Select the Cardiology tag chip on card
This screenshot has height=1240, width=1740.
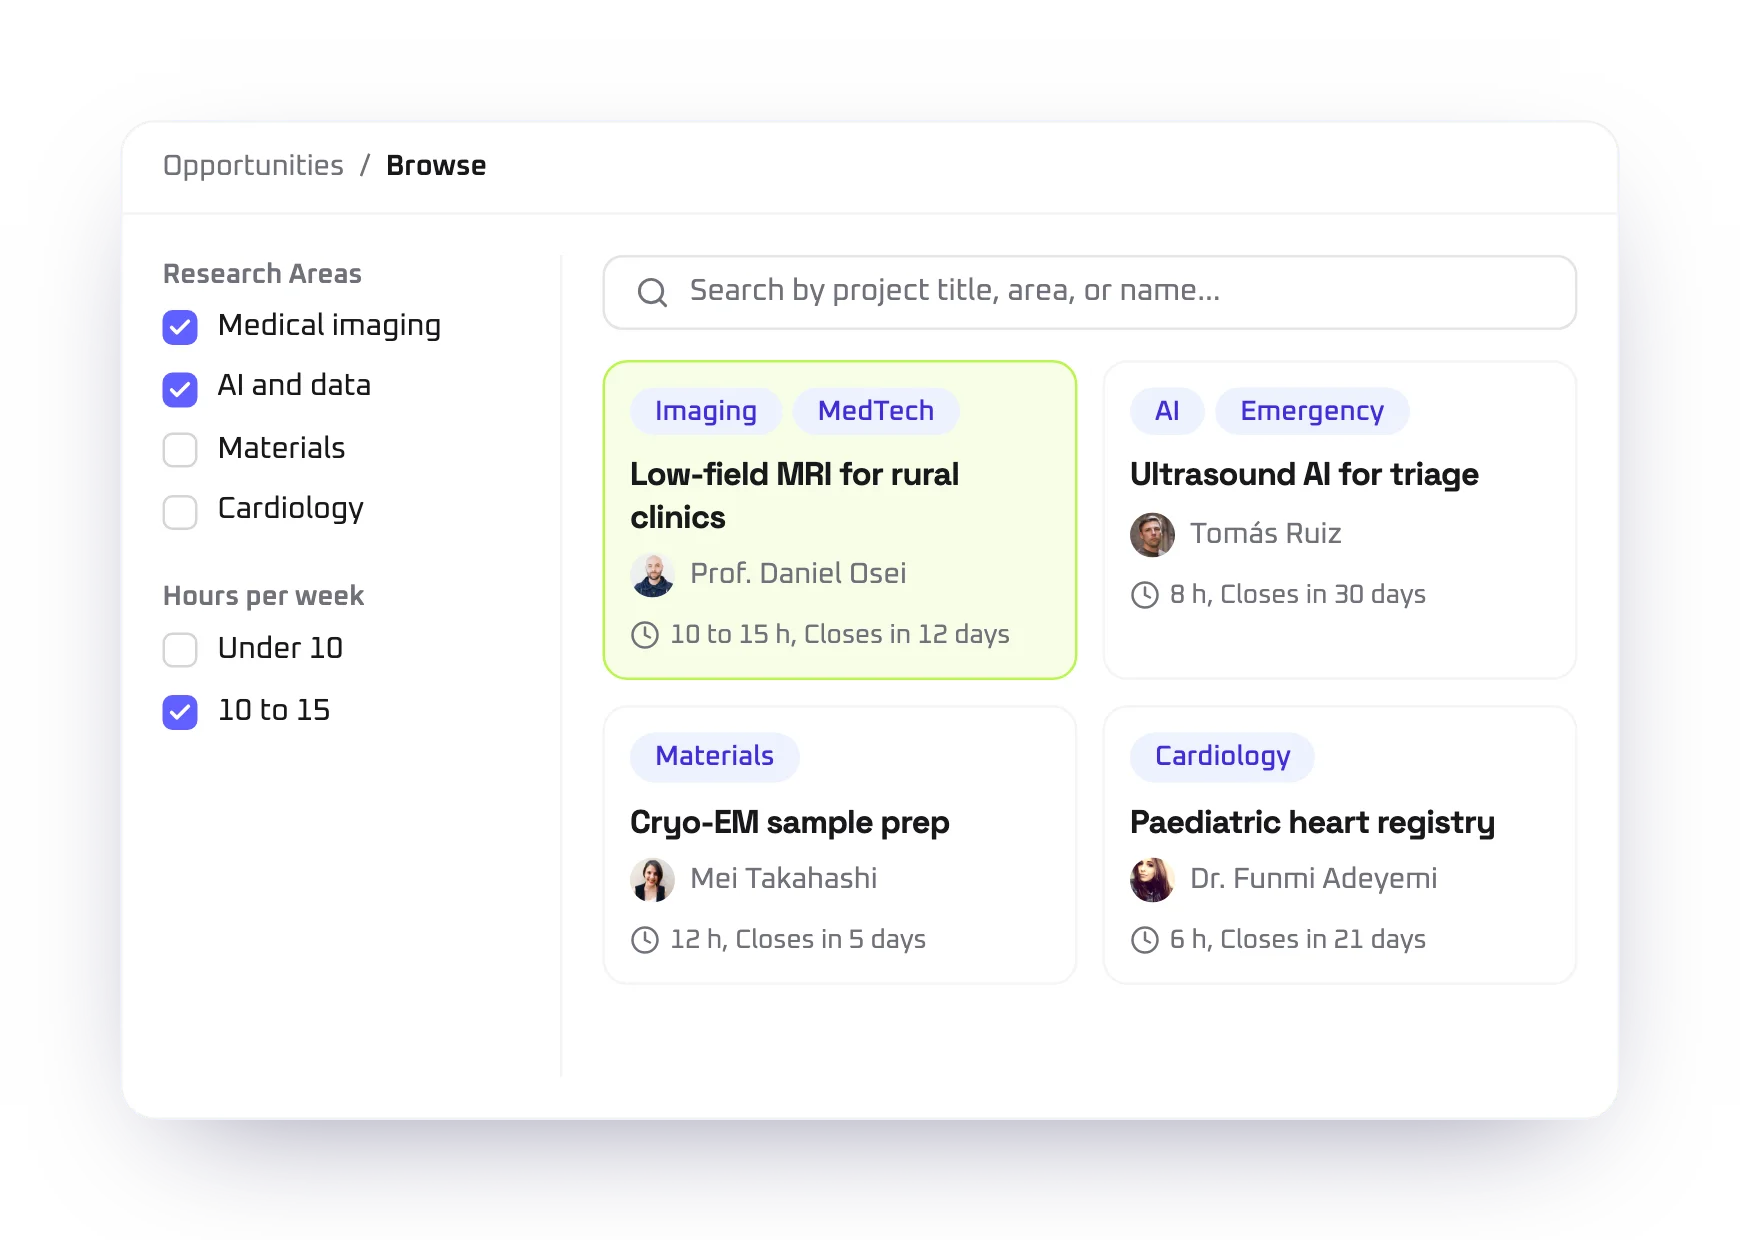[x=1222, y=756]
